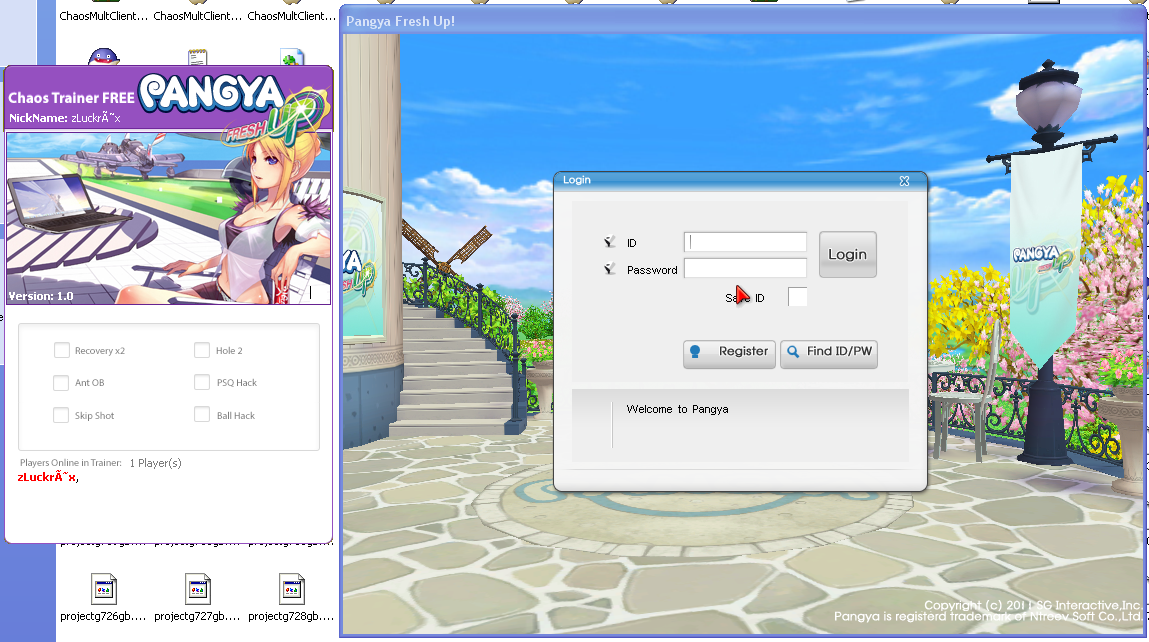Click the Find ID/PW magnifier icon

point(793,352)
